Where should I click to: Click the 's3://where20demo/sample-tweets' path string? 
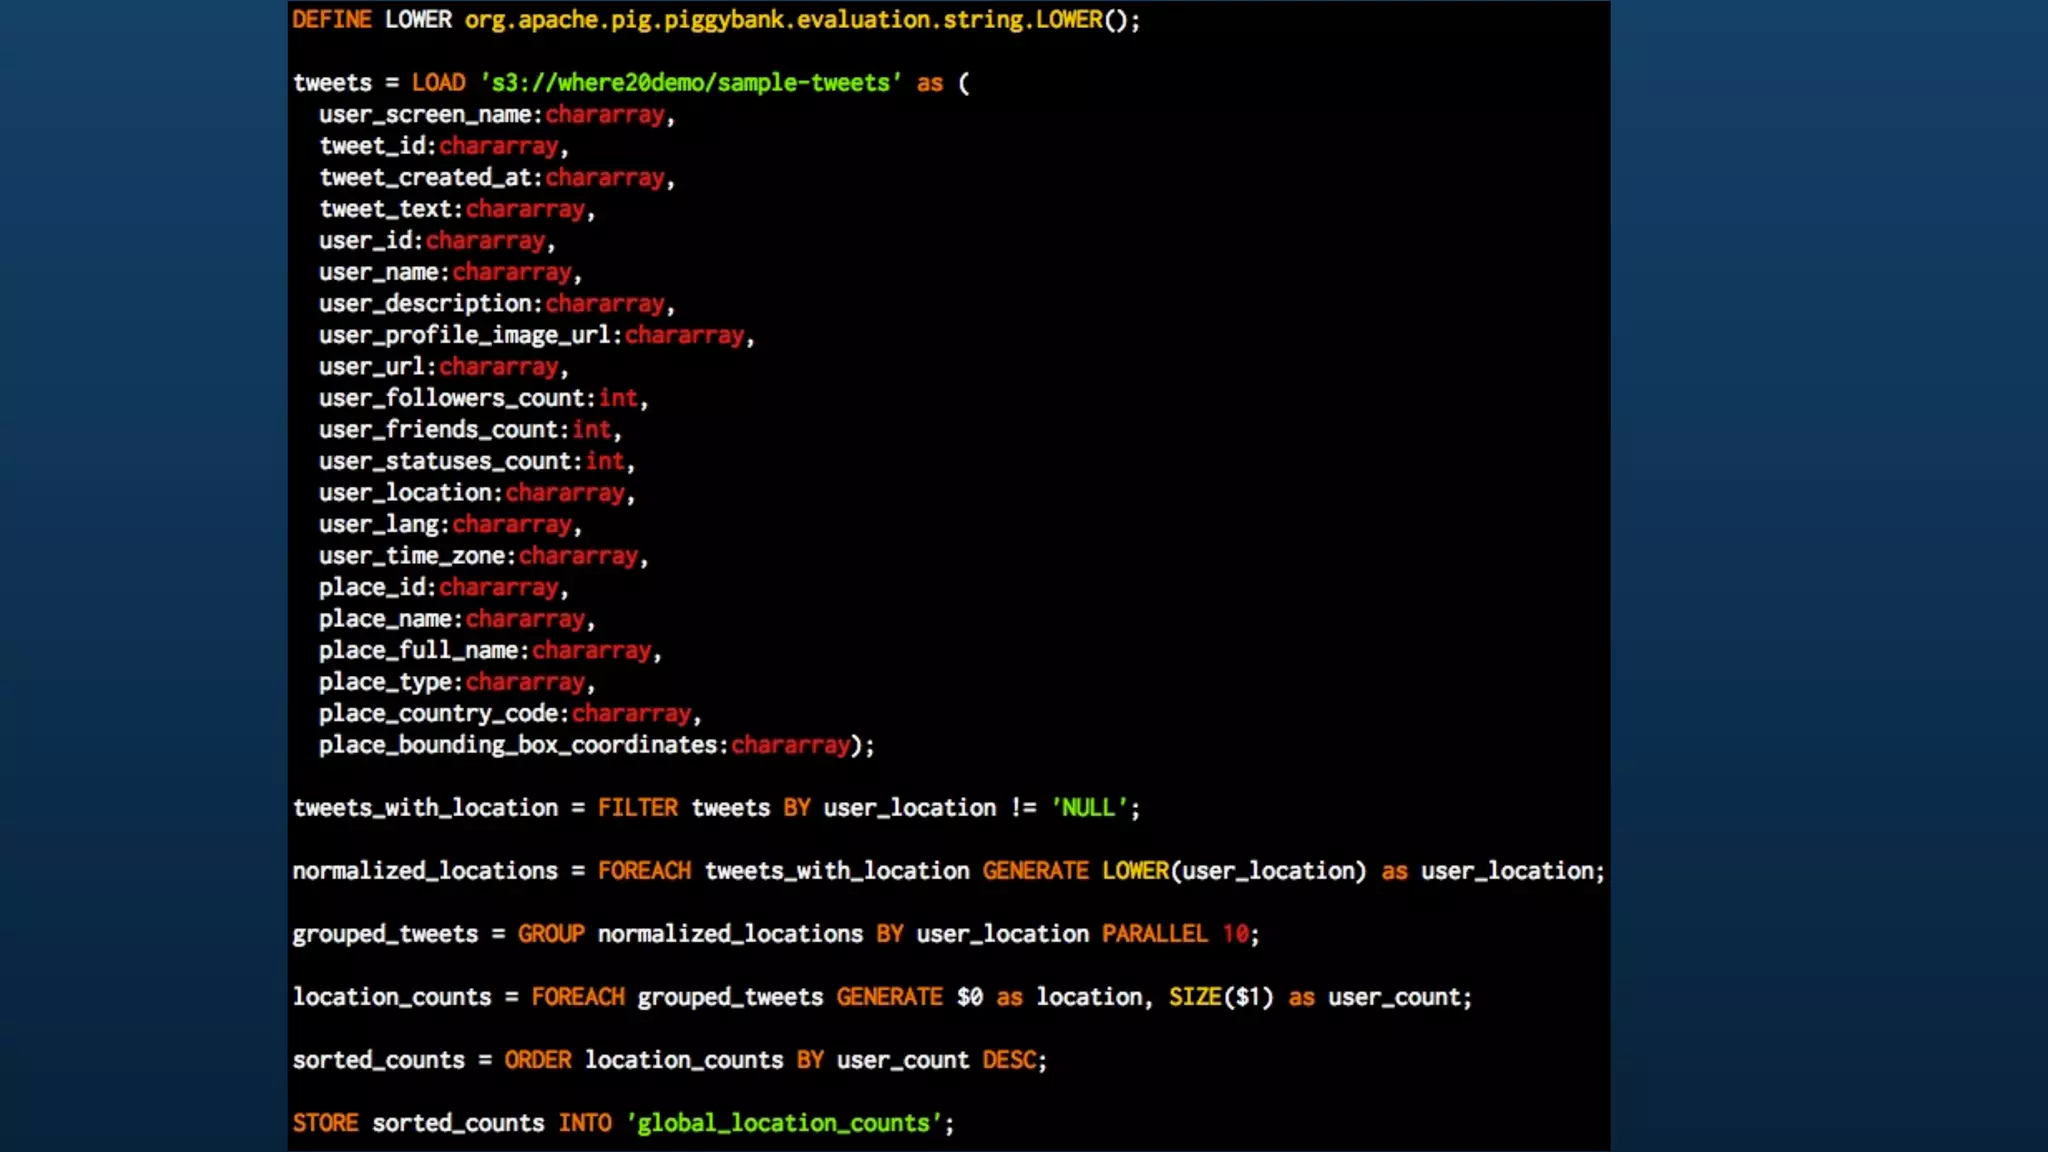(691, 83)
